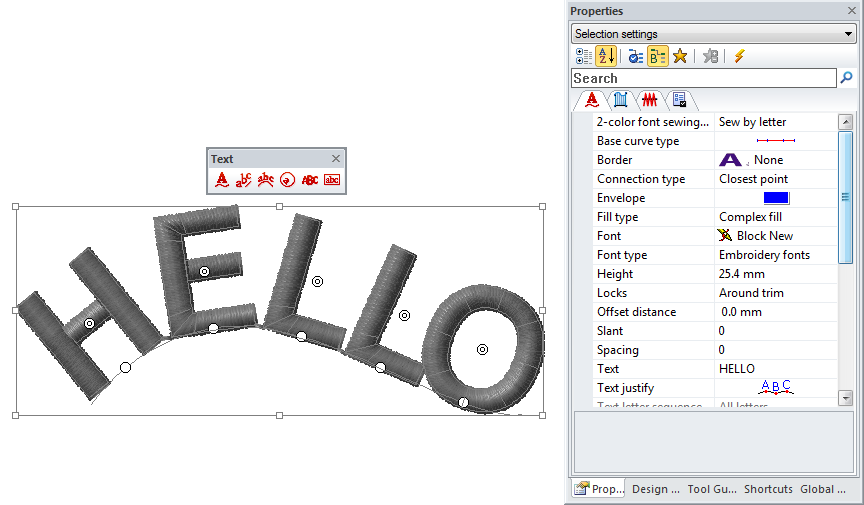Click the bold 'ABC' text tool icon
The height and width of the screenshot is (505, 864).
[x=310, y=180]
